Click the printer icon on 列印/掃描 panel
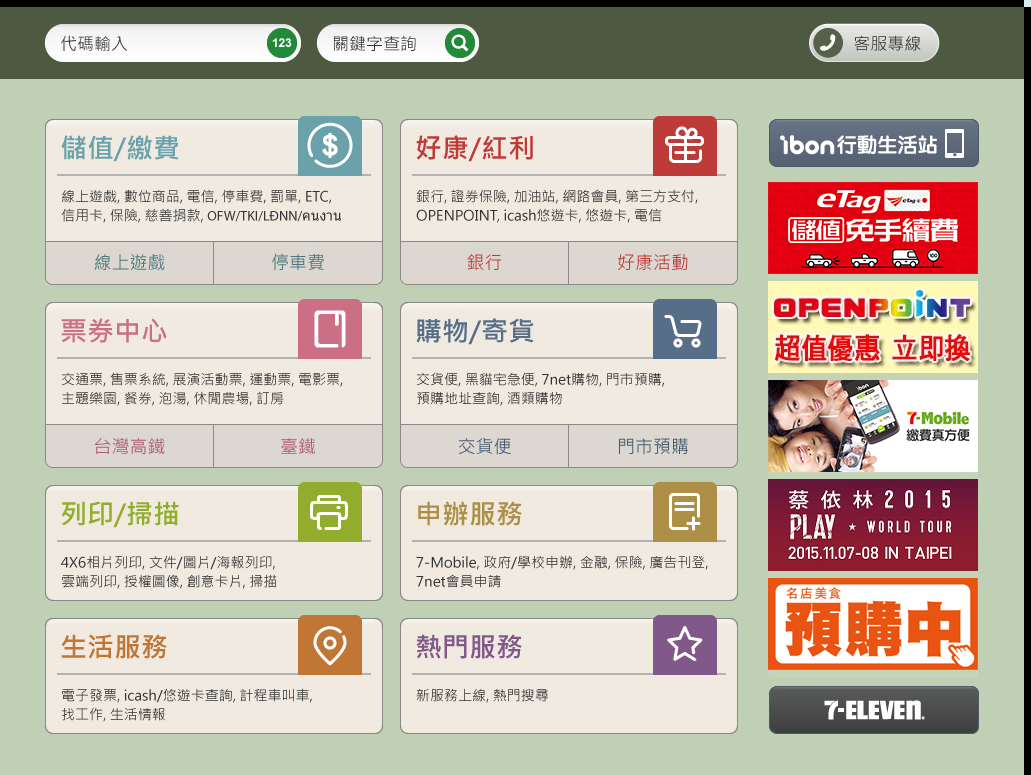The image size is (1031, 775). pyautogui.click(x=330, y=512)
